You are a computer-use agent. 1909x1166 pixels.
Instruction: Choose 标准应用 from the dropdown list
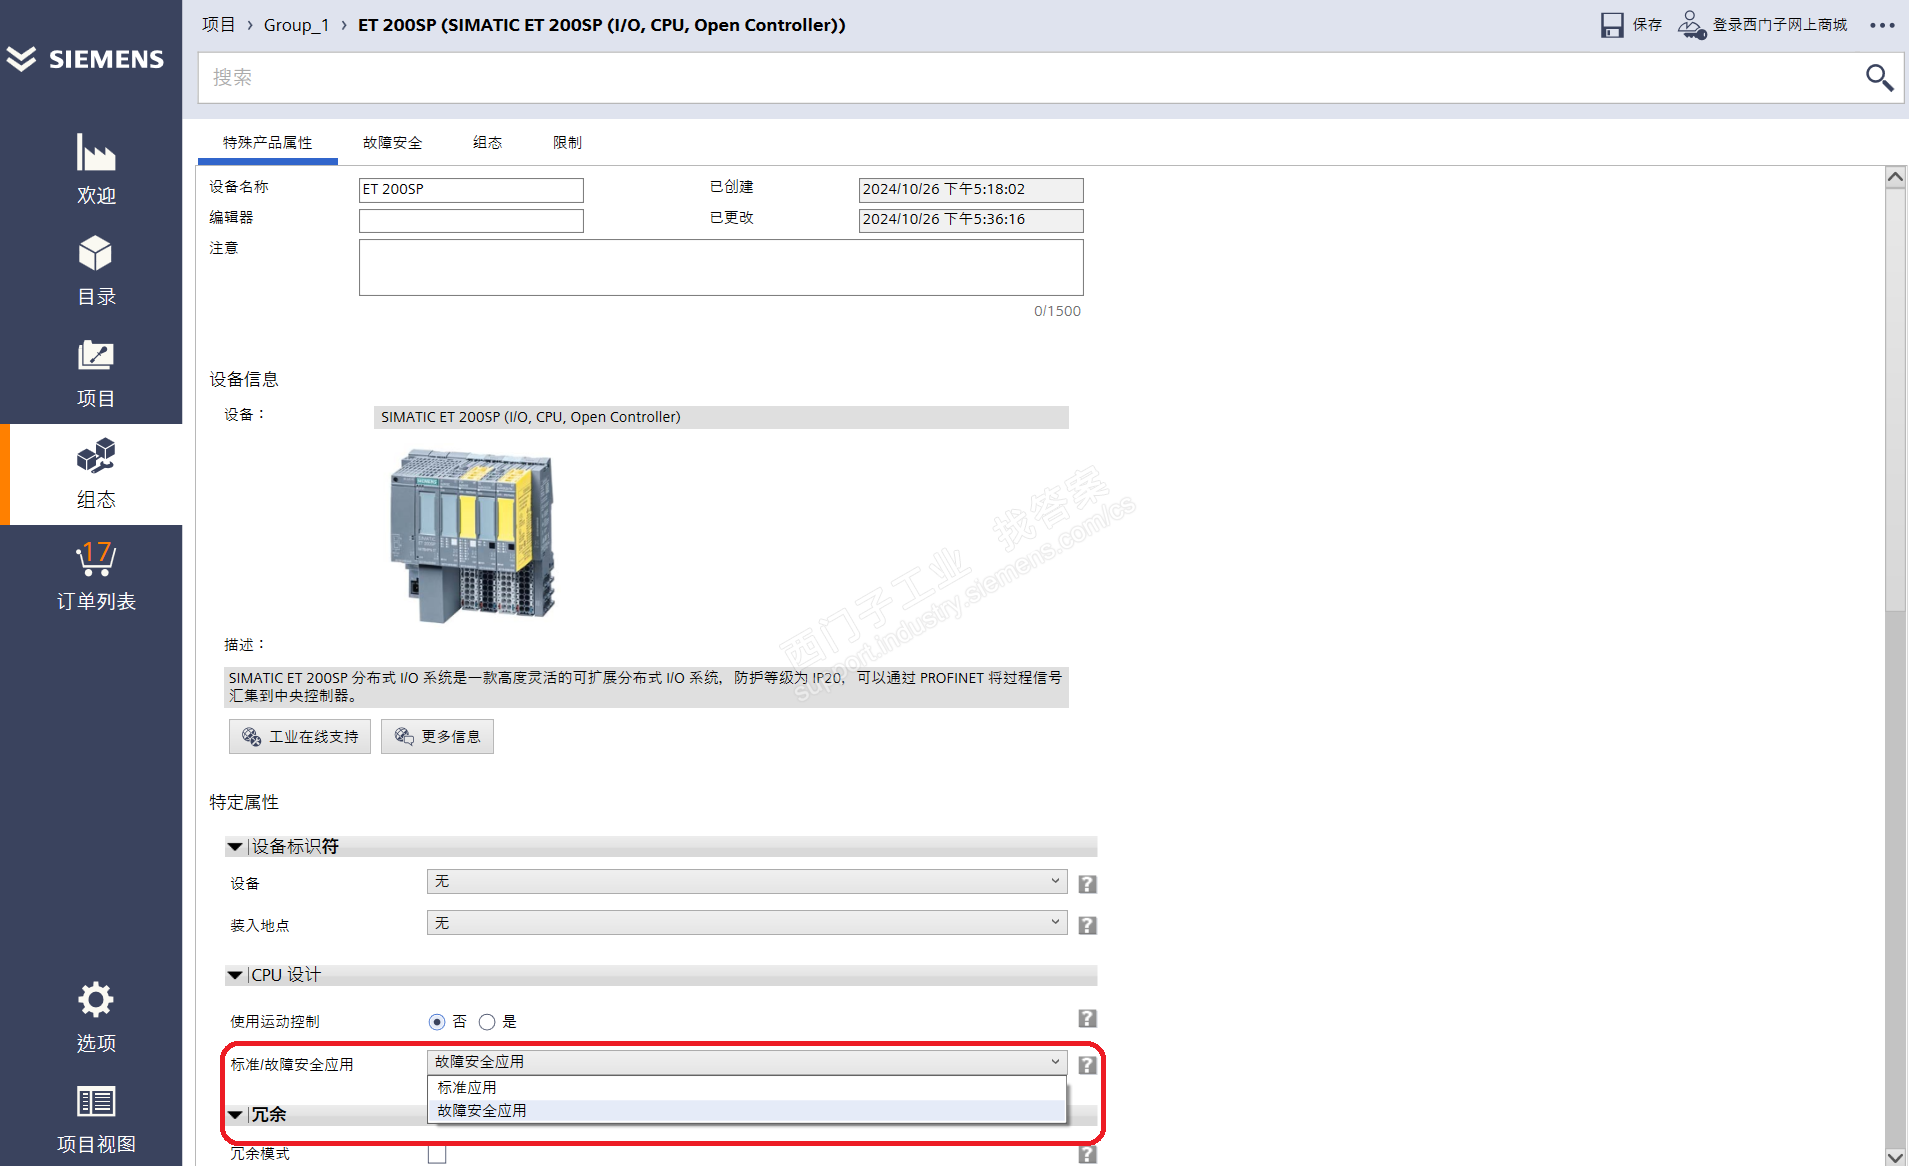pos(747,1088)
